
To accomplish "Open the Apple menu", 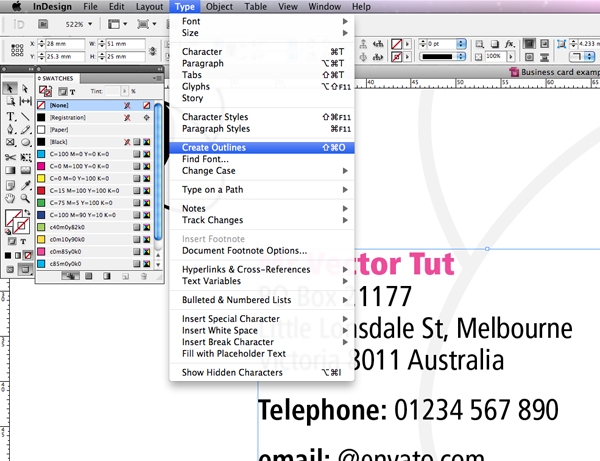I will pos(16,7).
